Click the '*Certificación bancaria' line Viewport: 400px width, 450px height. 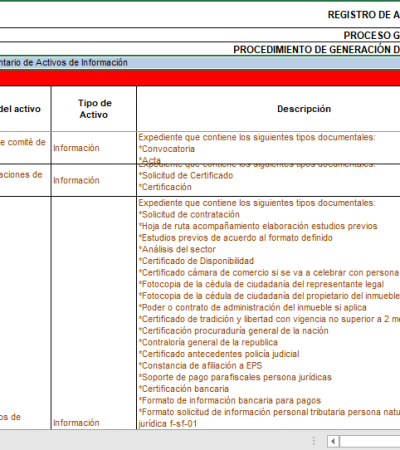coord(184,389)
